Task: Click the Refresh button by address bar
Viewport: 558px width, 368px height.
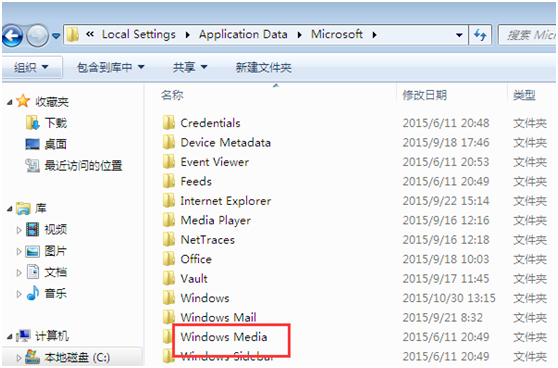Action: coord(480,35)
